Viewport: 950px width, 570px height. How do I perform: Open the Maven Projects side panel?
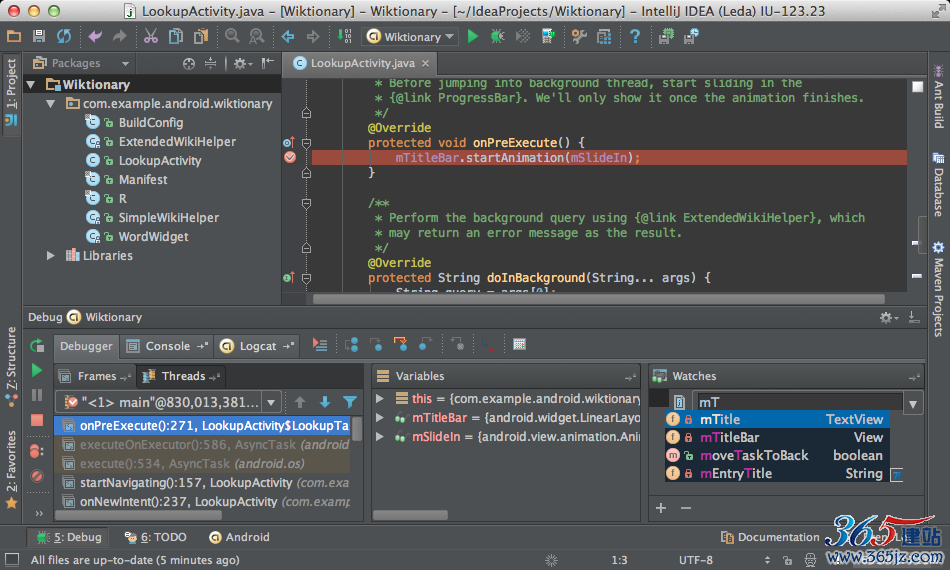point(938,289)
